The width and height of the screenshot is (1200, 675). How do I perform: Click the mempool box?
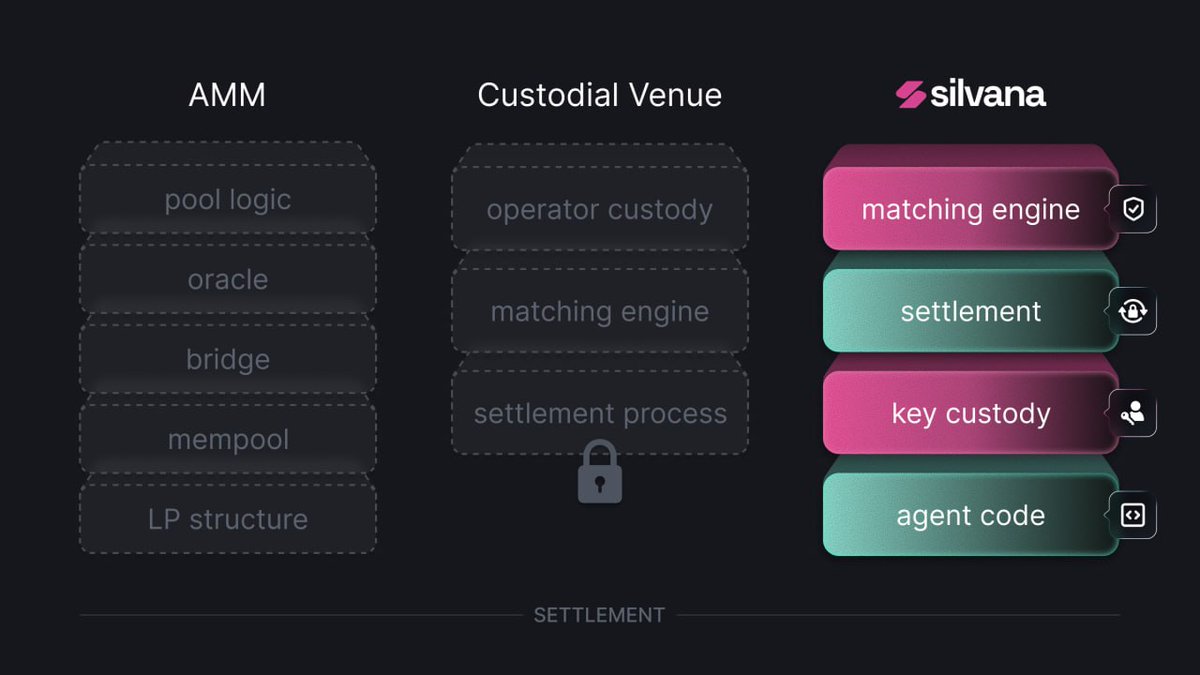click(228, 438)
